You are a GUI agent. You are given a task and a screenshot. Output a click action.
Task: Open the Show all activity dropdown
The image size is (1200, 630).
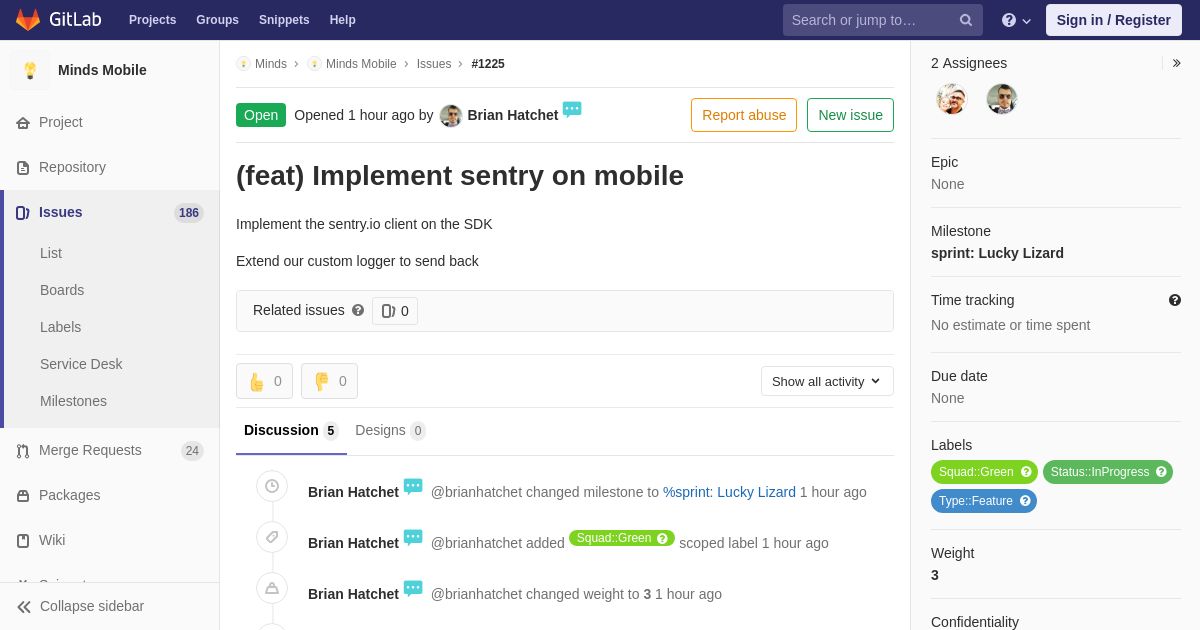pos(827,381)
